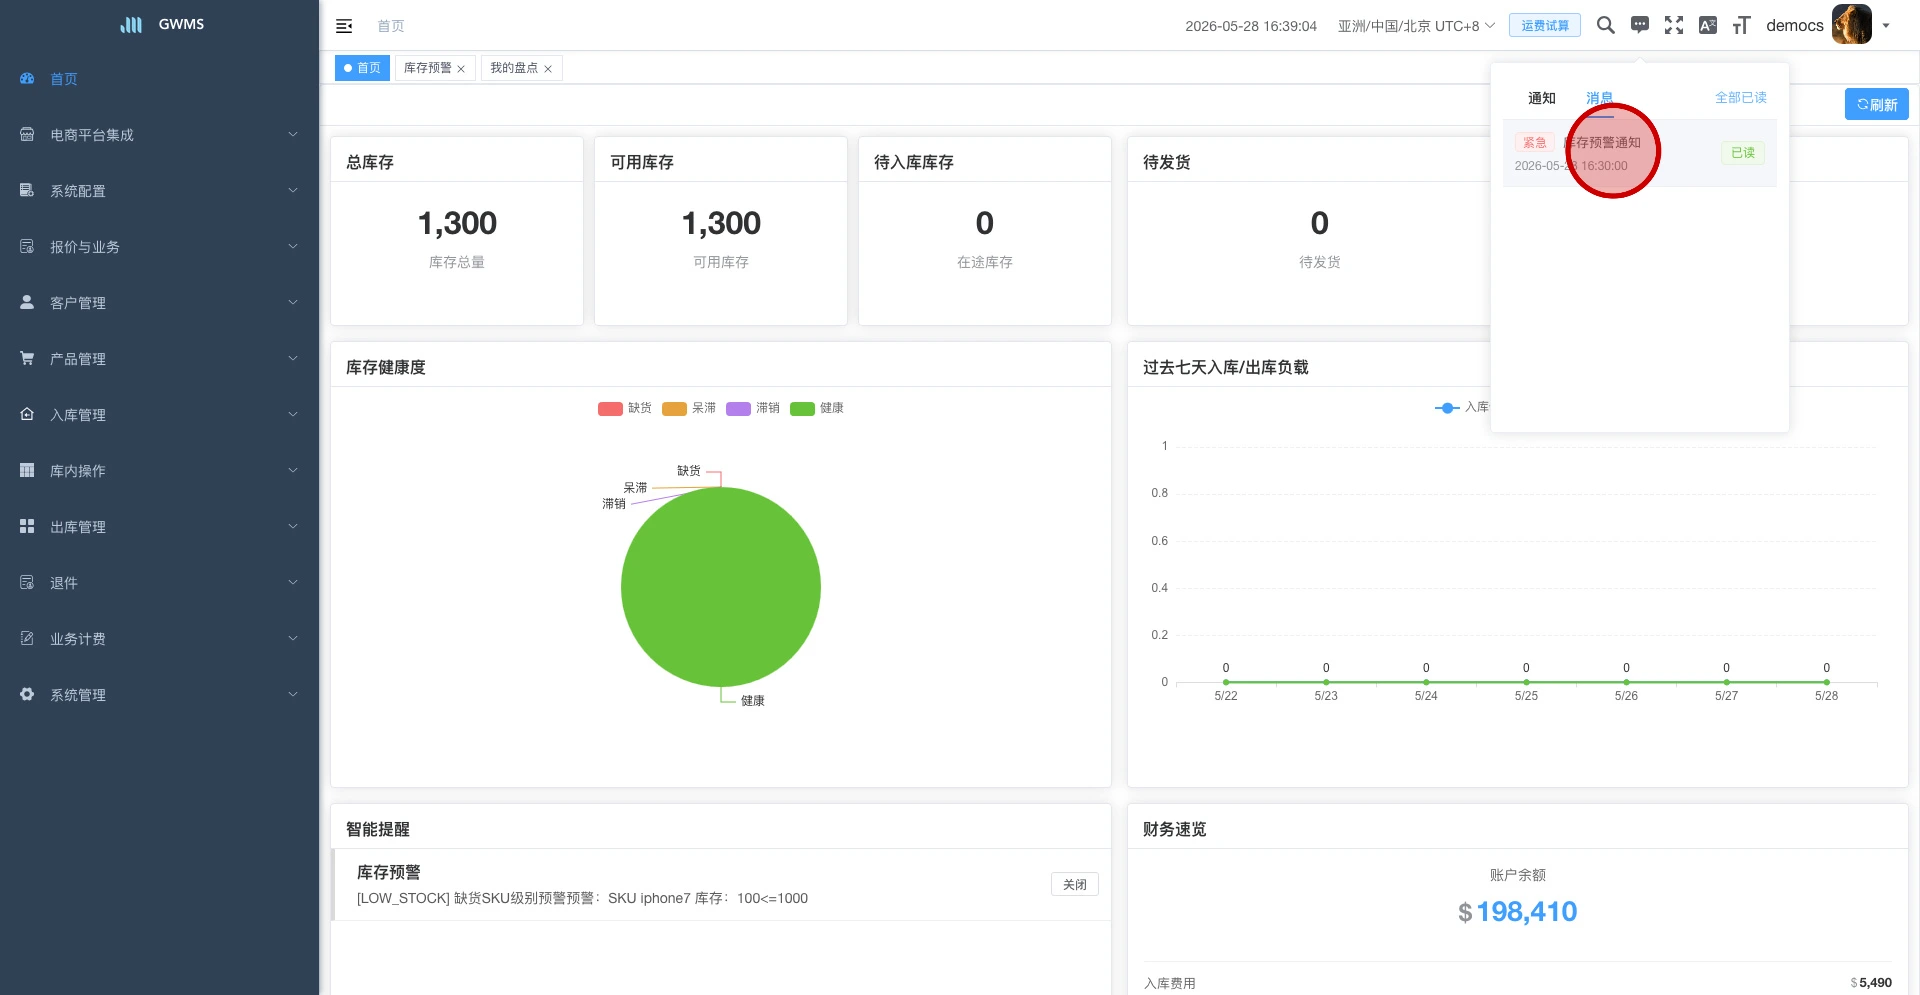Expand the 系统配置 menu chevron

click(x=293, y=190)
